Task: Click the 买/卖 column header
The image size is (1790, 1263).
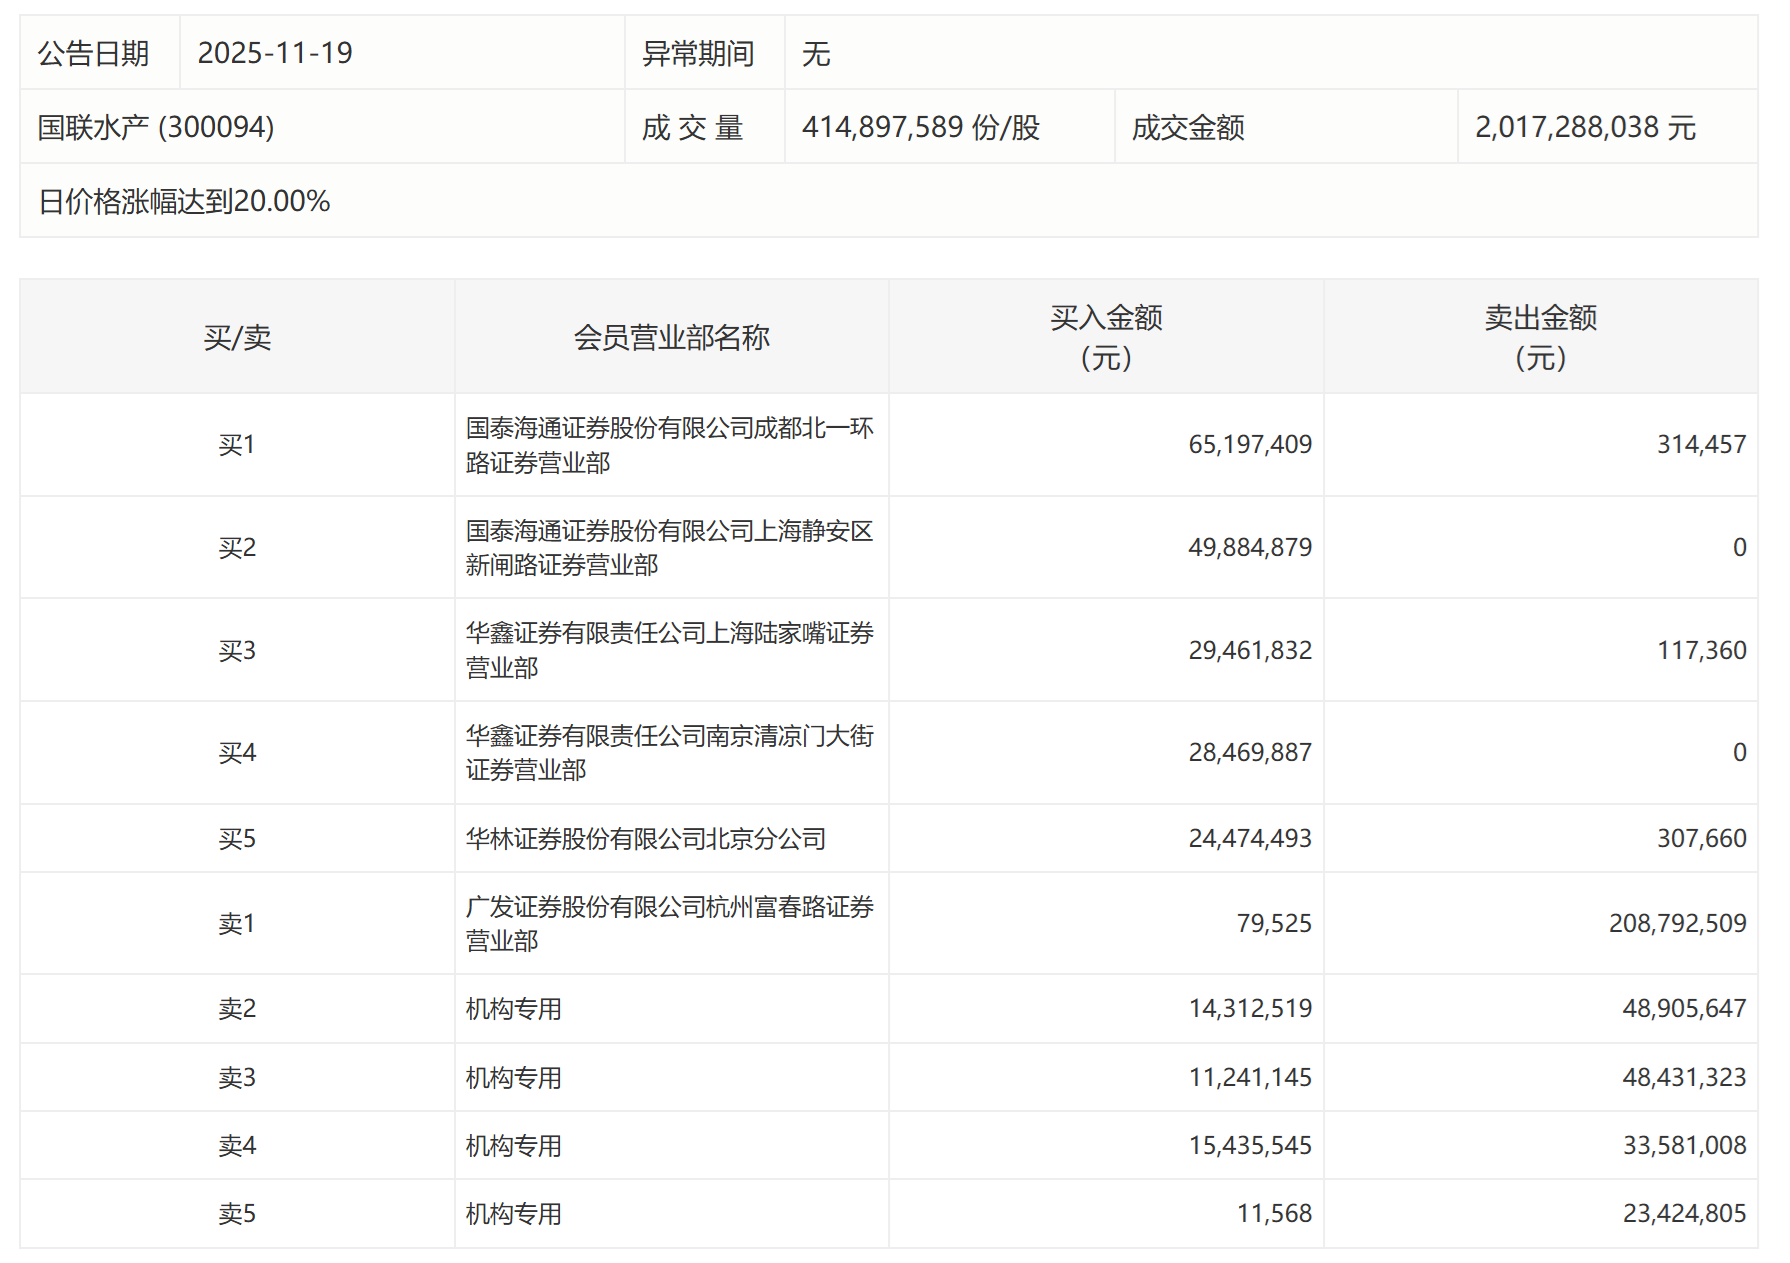Action: (237, 337)
